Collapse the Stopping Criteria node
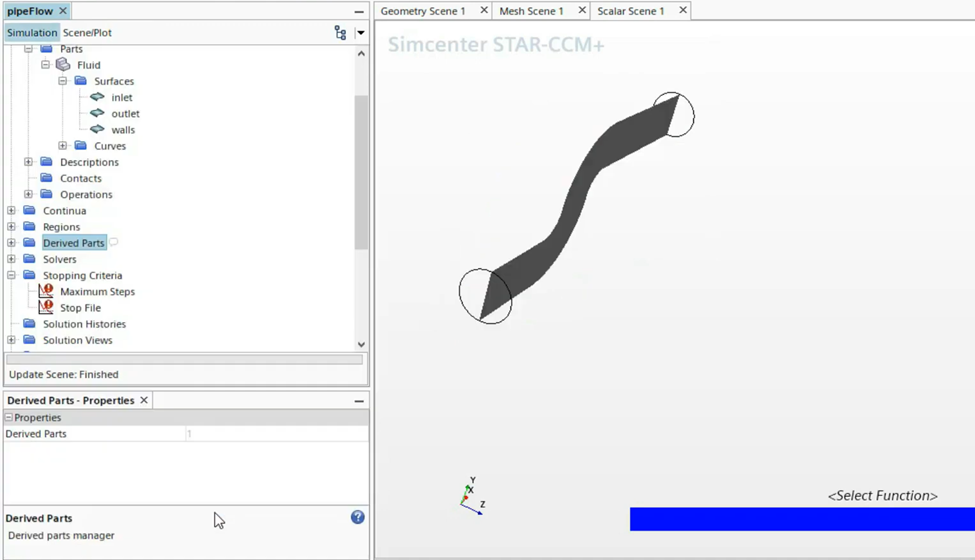The width and height of the screenshot is (975, 560). point(11,275)
